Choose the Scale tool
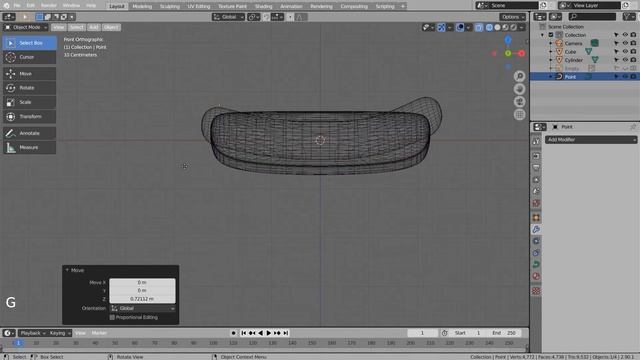The width and height of the screenshot is (640, 360). tap(29, 102)
